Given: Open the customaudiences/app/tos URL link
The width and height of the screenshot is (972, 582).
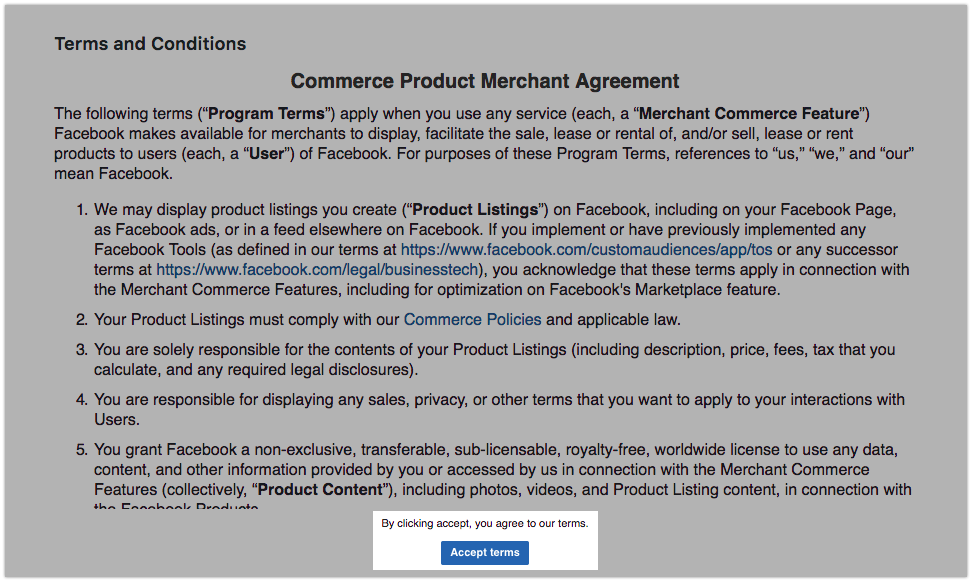Looking at the screenshot, I should click(586, 249).
